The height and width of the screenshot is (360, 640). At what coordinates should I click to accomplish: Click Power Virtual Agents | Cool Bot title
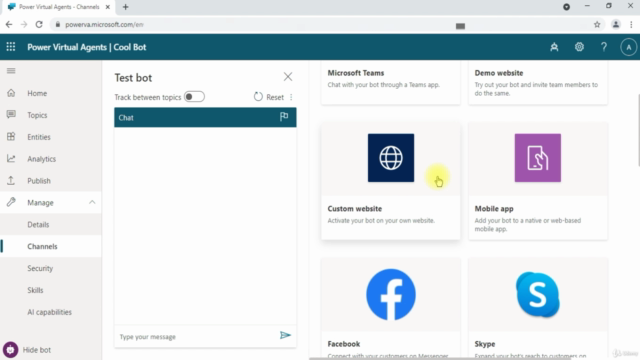click(x=87, y=47)
